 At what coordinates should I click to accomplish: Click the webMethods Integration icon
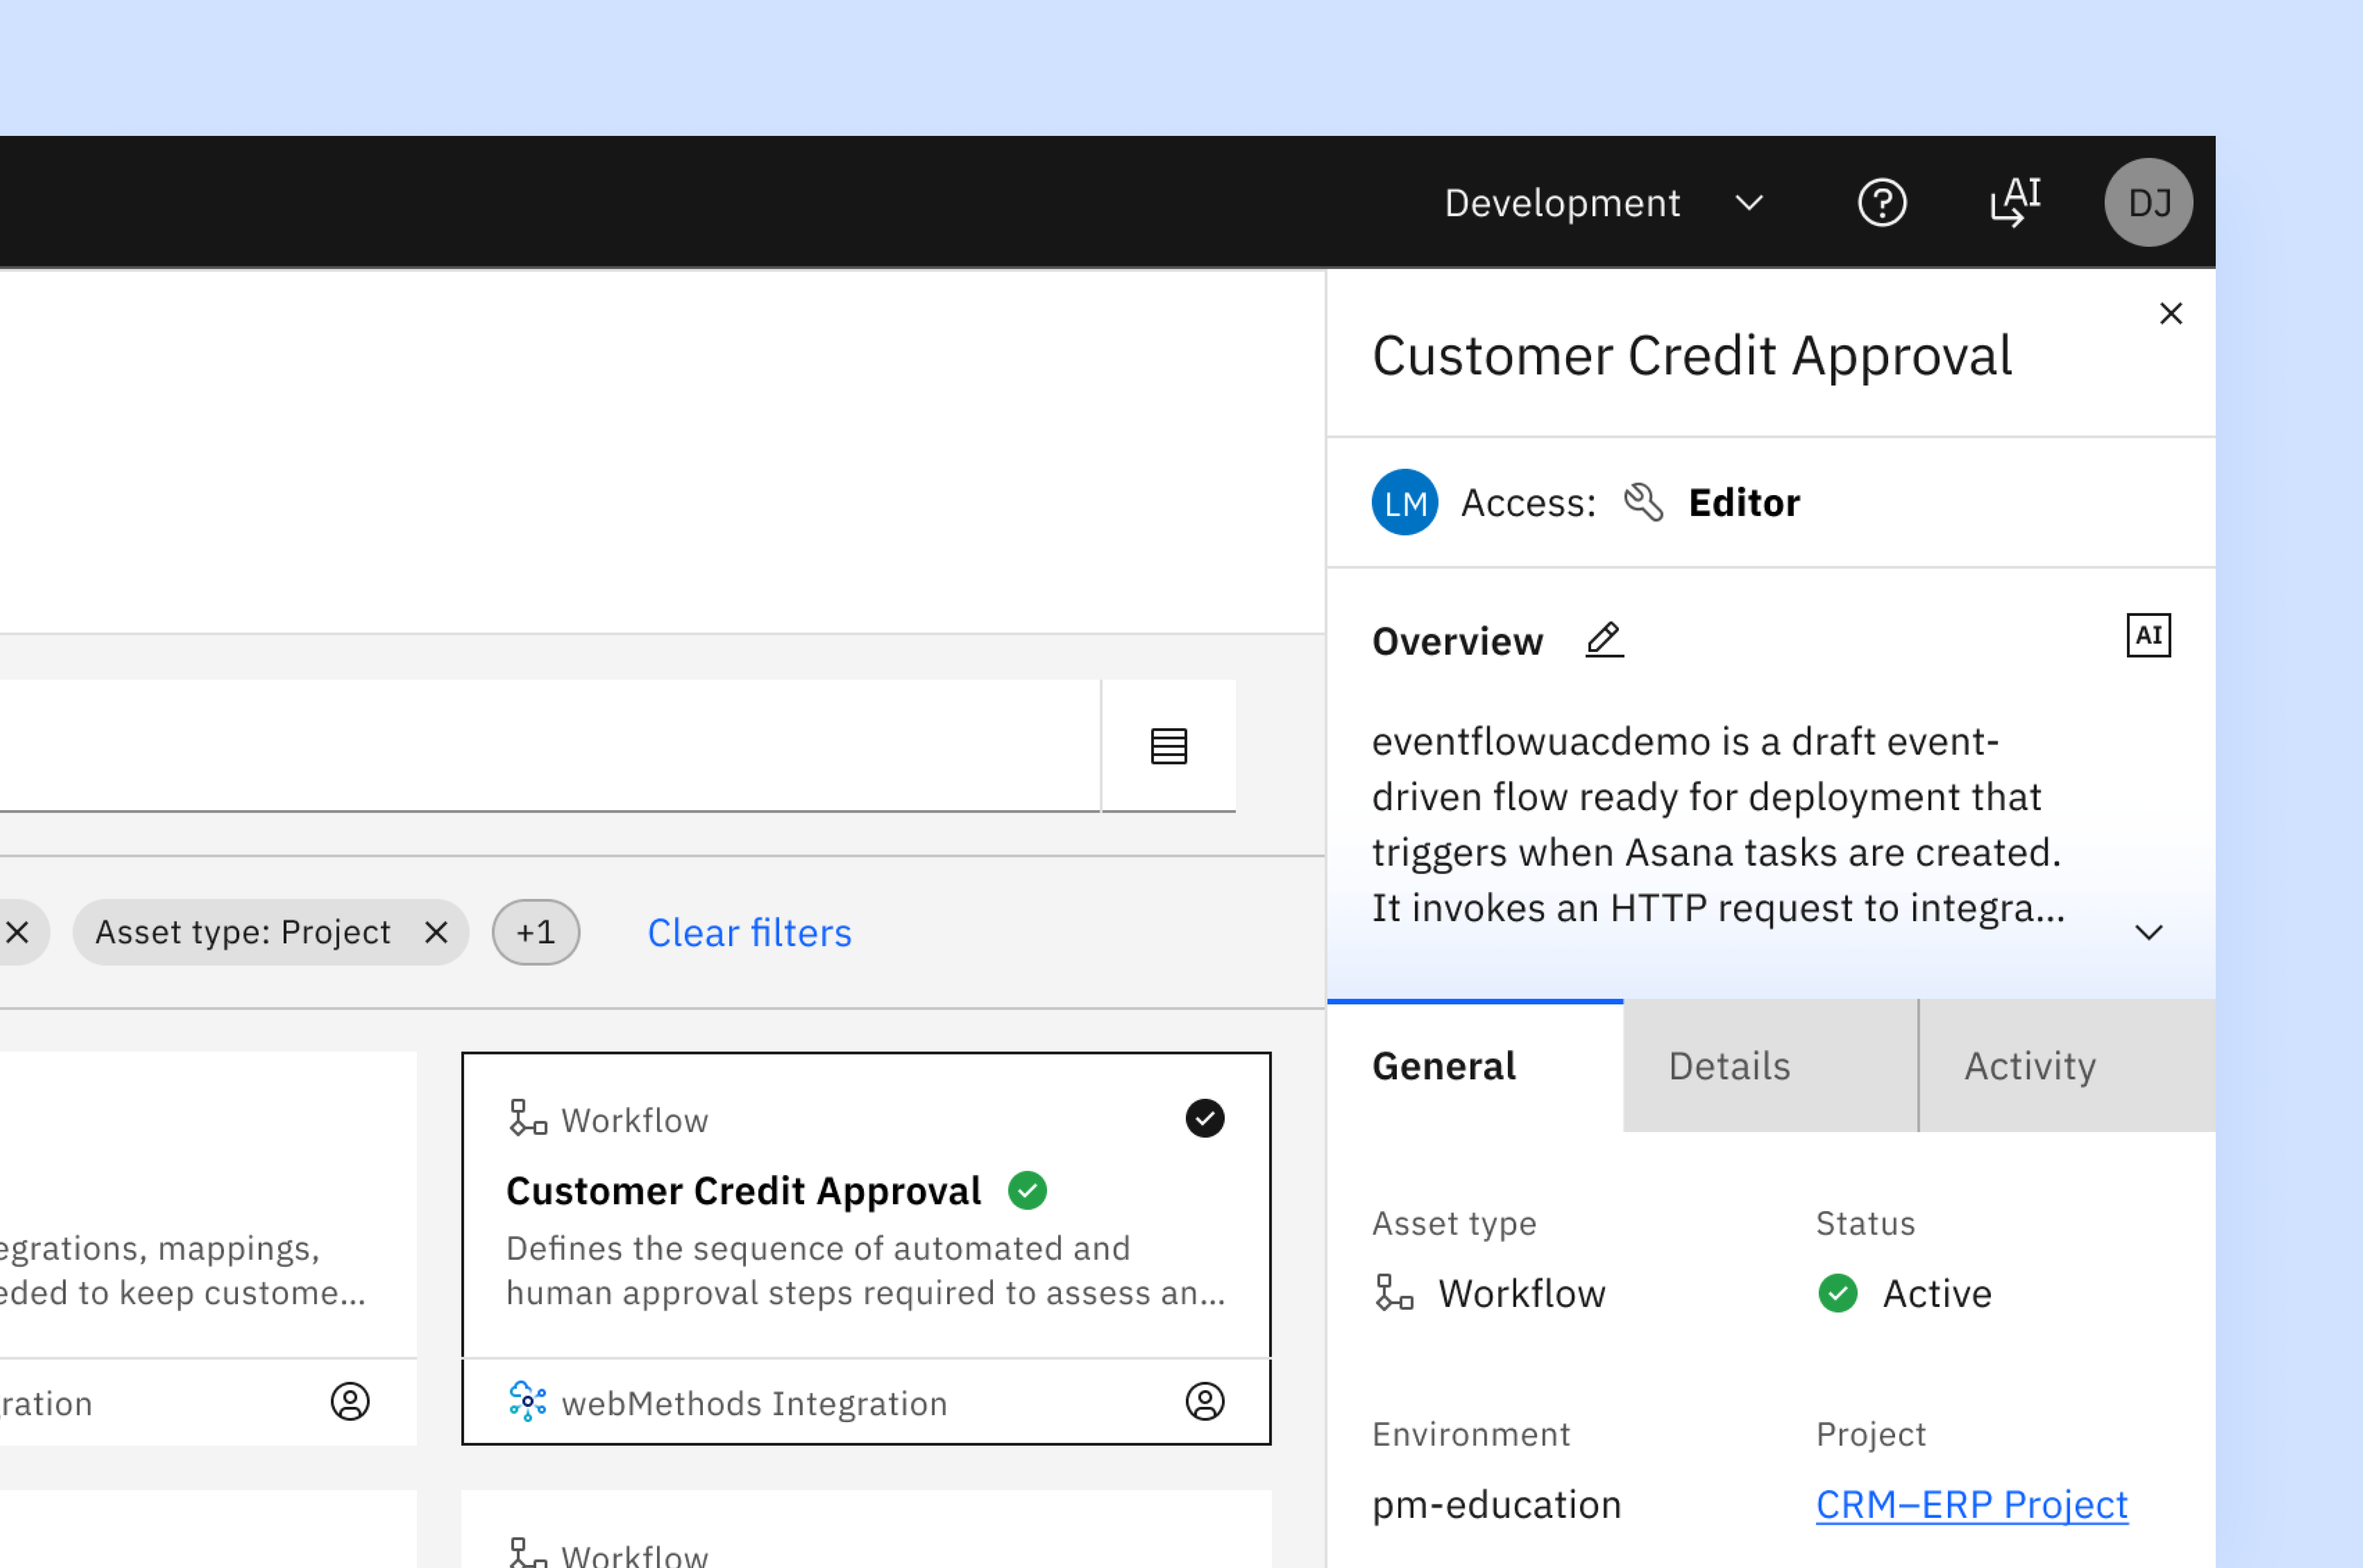527,1401
